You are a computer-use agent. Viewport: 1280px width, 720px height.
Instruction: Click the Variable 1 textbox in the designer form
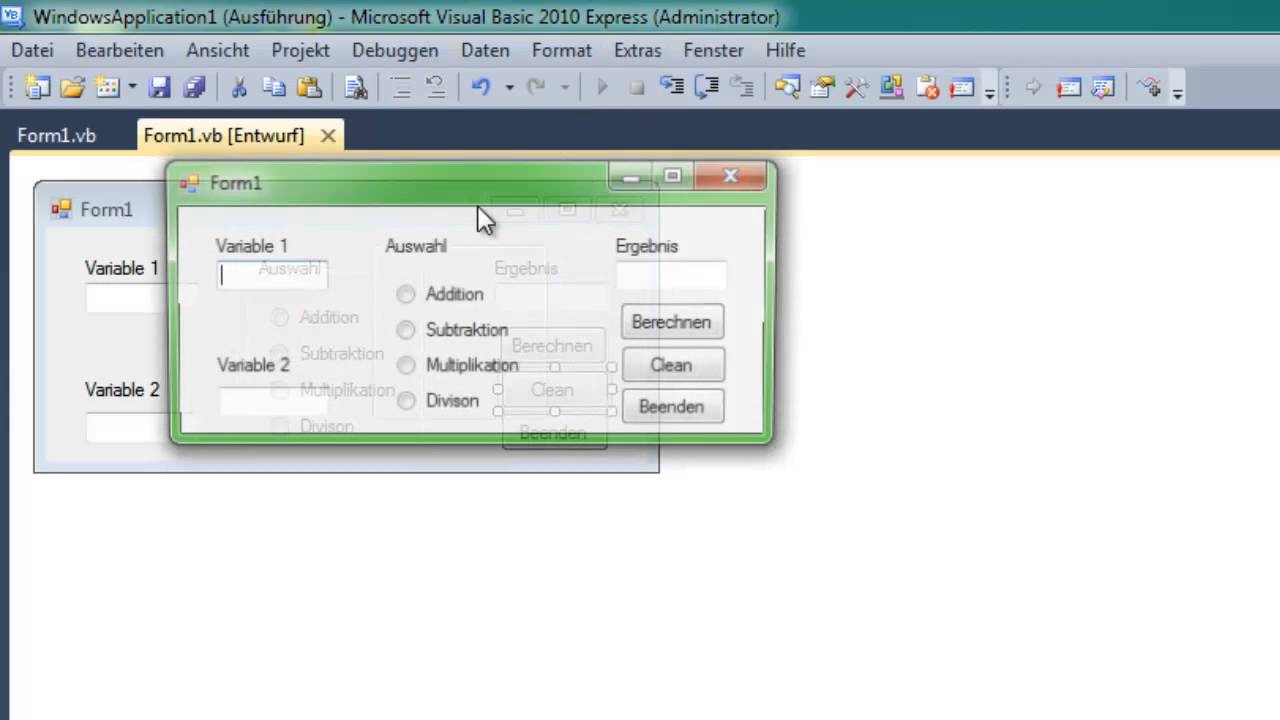tap(127, 299)
